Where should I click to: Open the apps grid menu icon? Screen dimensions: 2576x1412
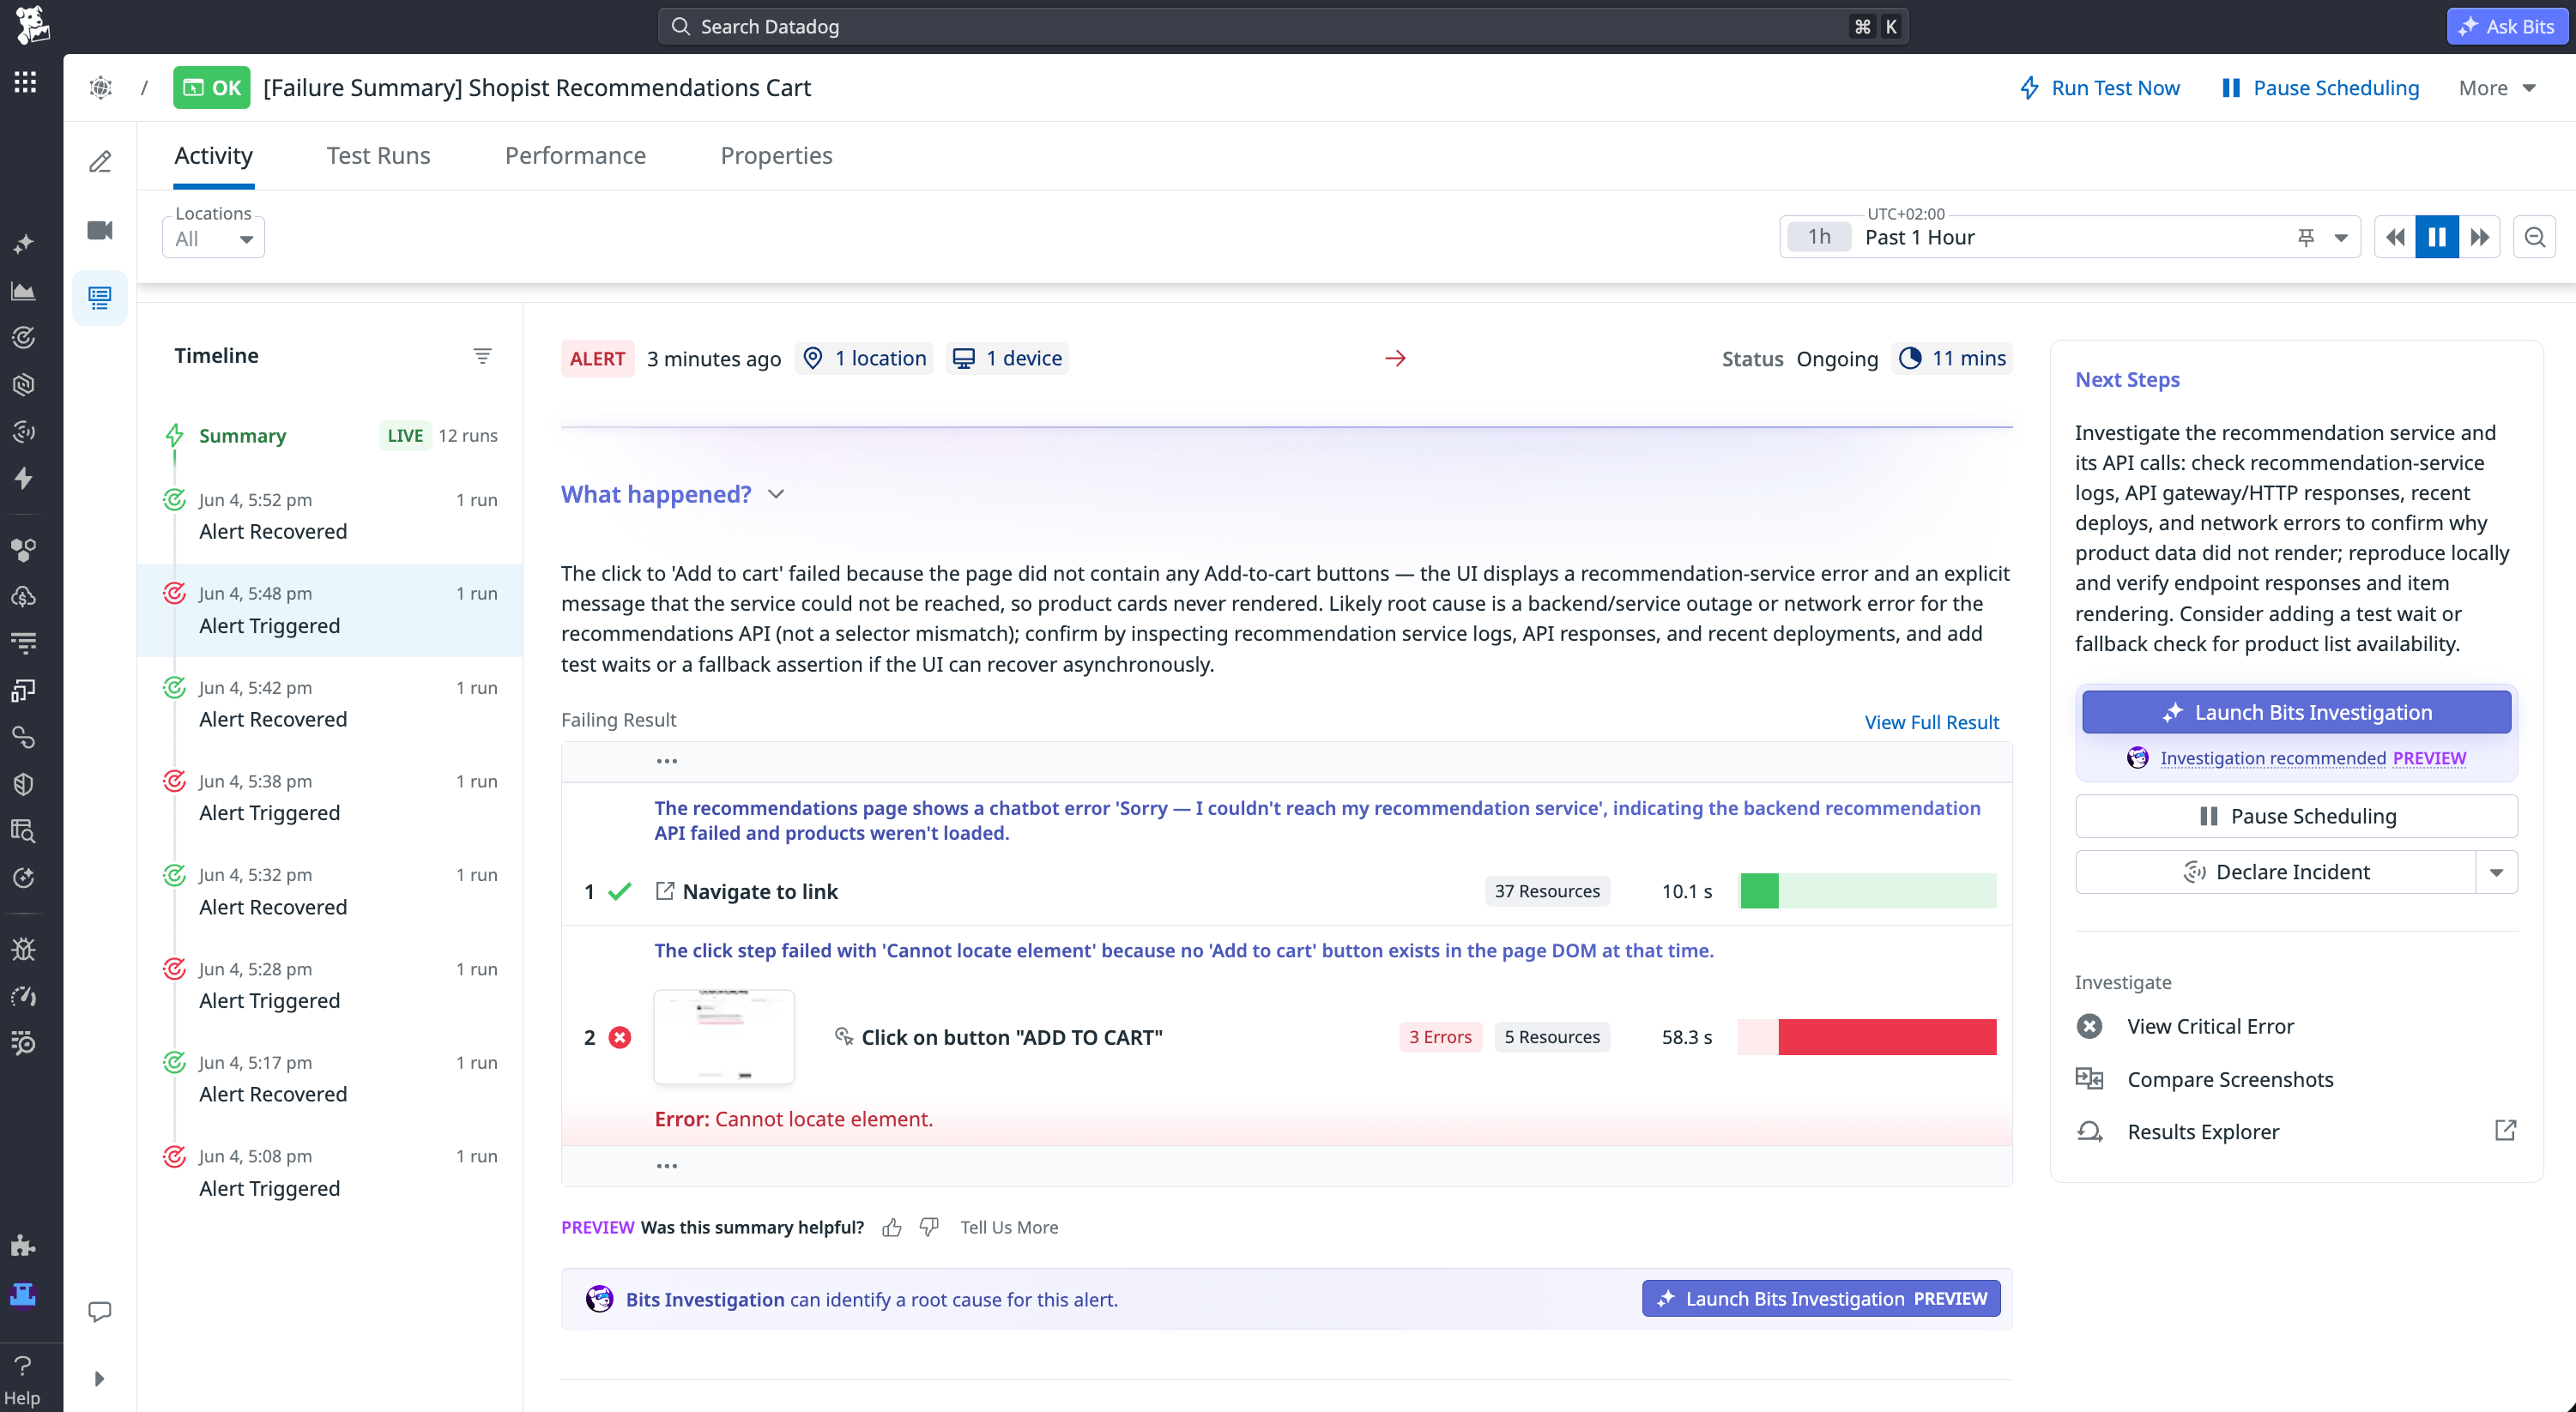tap(25, 83)
